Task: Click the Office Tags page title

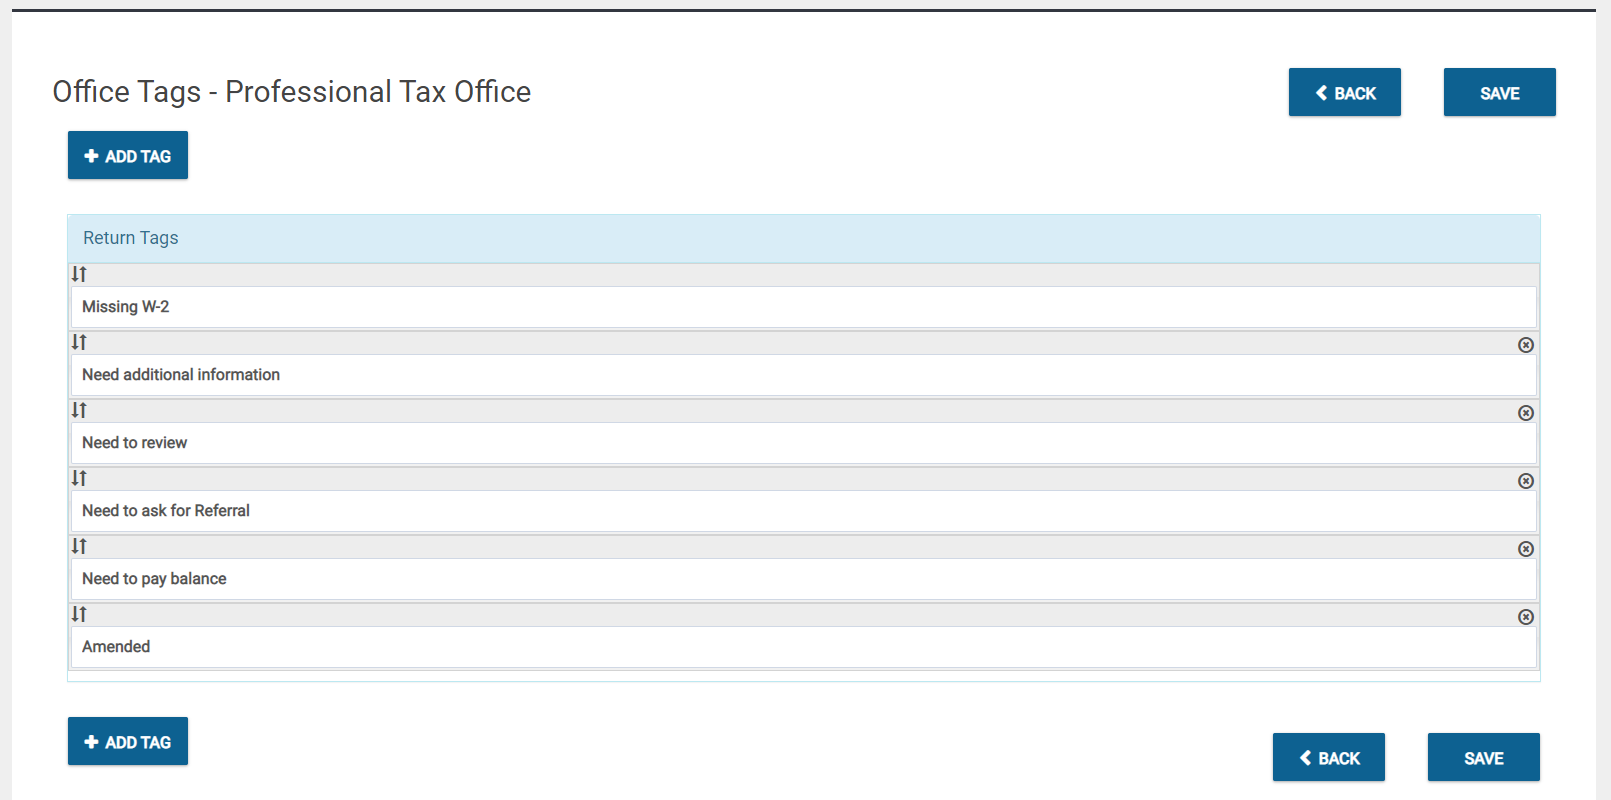Action: [291, 91]
